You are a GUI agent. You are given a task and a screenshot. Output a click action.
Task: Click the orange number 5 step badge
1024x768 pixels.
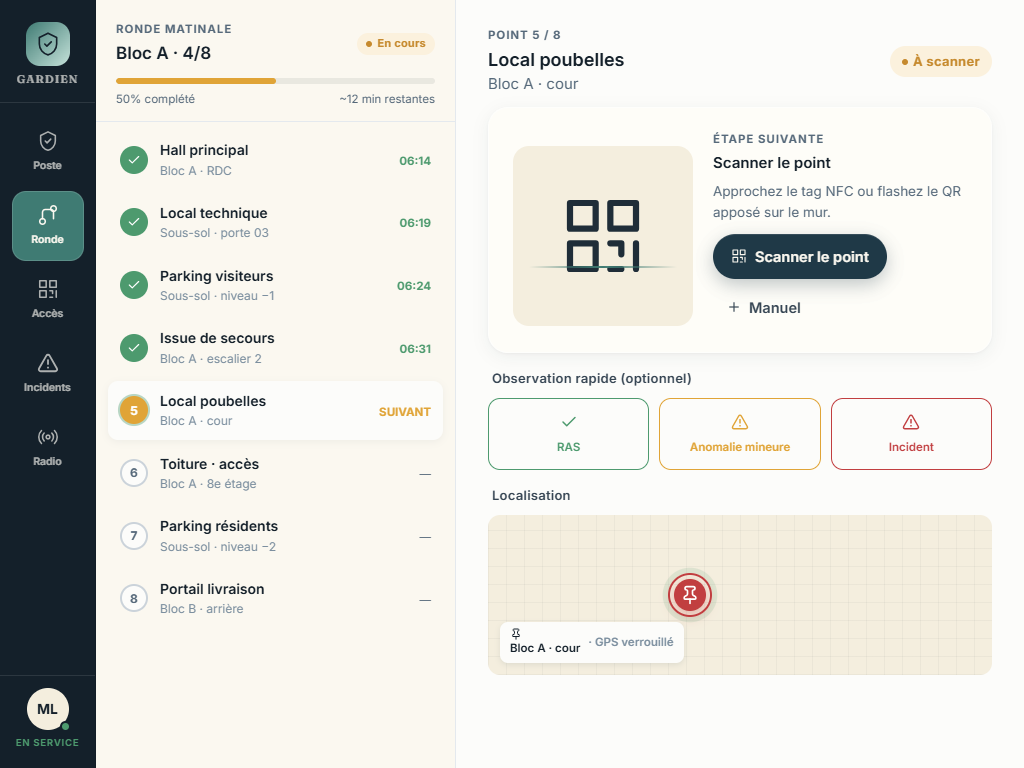point(134,411)
